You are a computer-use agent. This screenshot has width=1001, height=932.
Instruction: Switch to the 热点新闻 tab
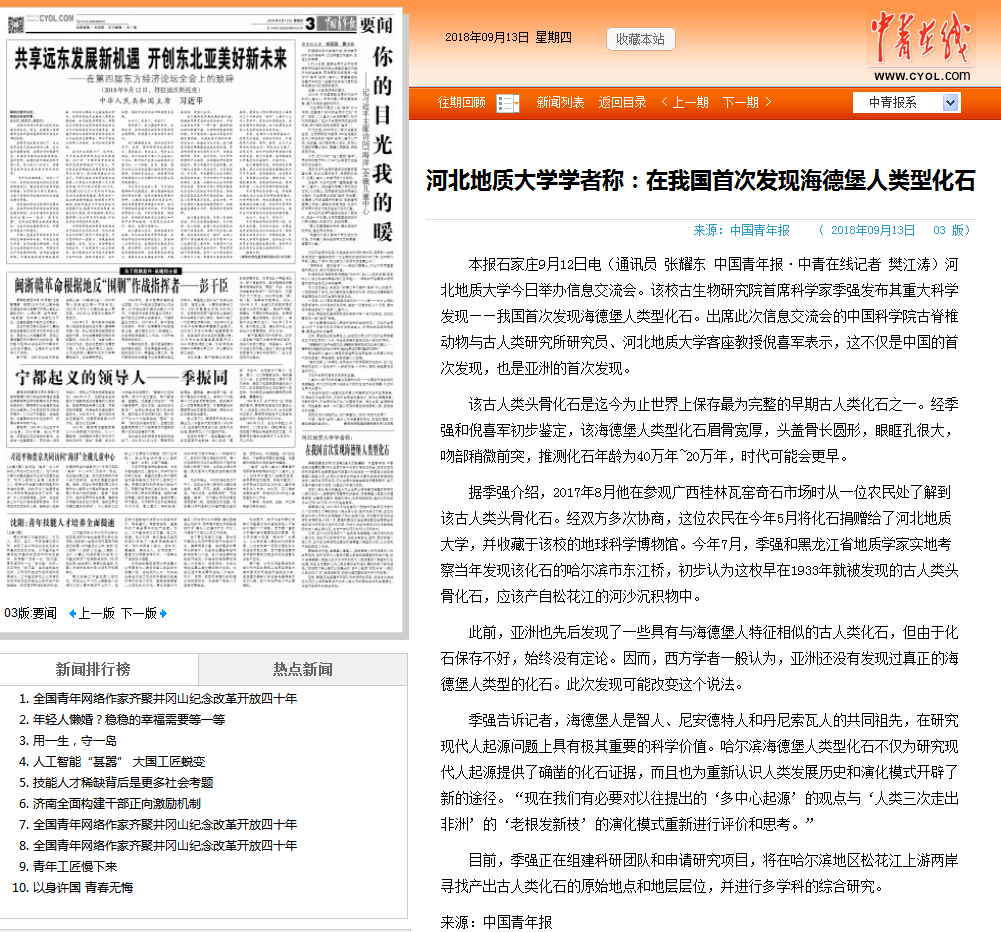click(x=303, y=669)
